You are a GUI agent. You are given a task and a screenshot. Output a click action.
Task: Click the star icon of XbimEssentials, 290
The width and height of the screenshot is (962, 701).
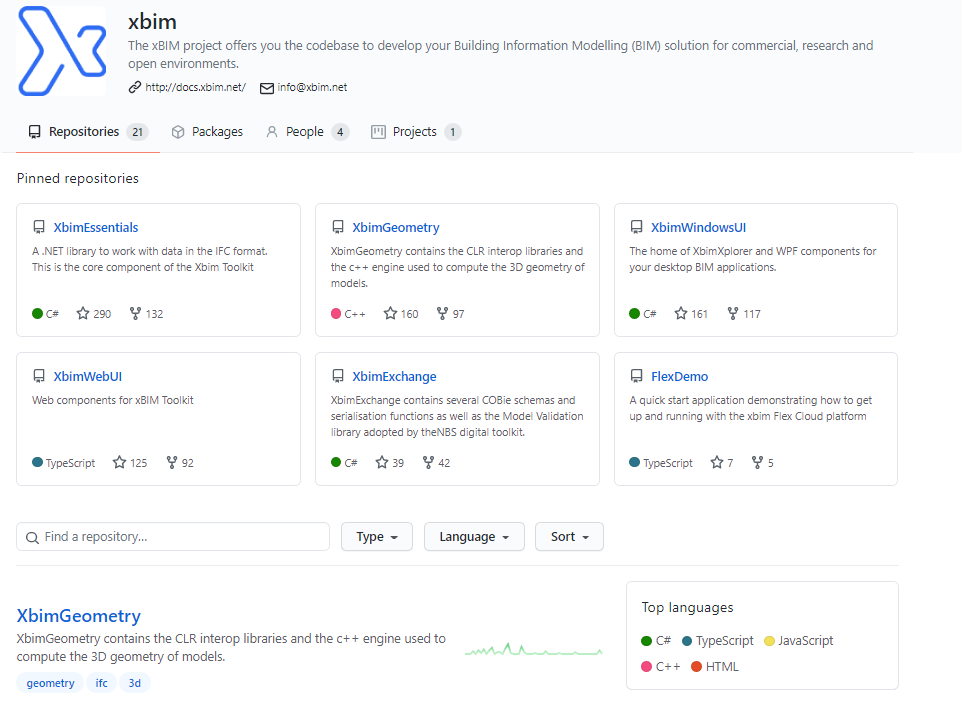click(x=83, y=313)
